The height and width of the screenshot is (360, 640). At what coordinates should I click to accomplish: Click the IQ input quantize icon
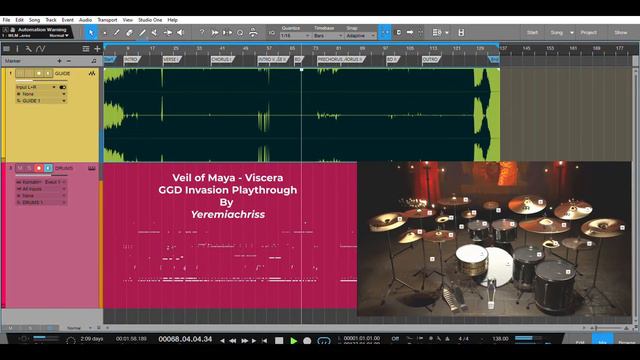(272, 33)
